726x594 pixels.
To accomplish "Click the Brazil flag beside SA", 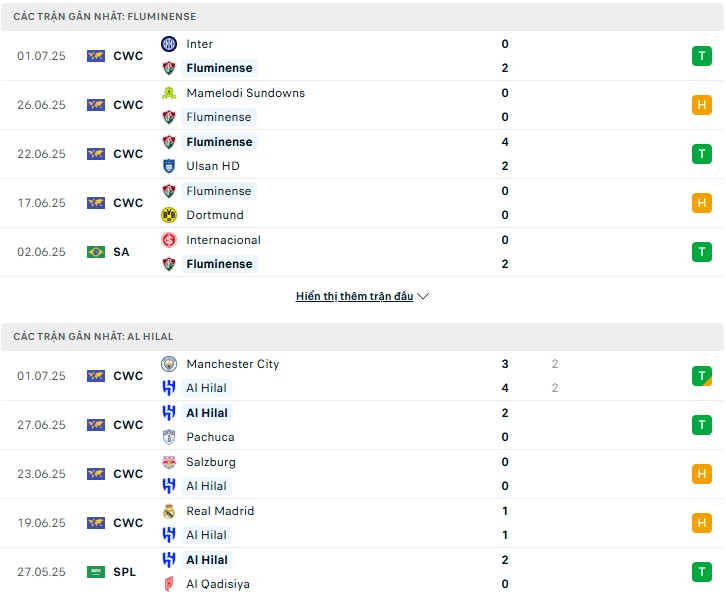I will 96,252.
